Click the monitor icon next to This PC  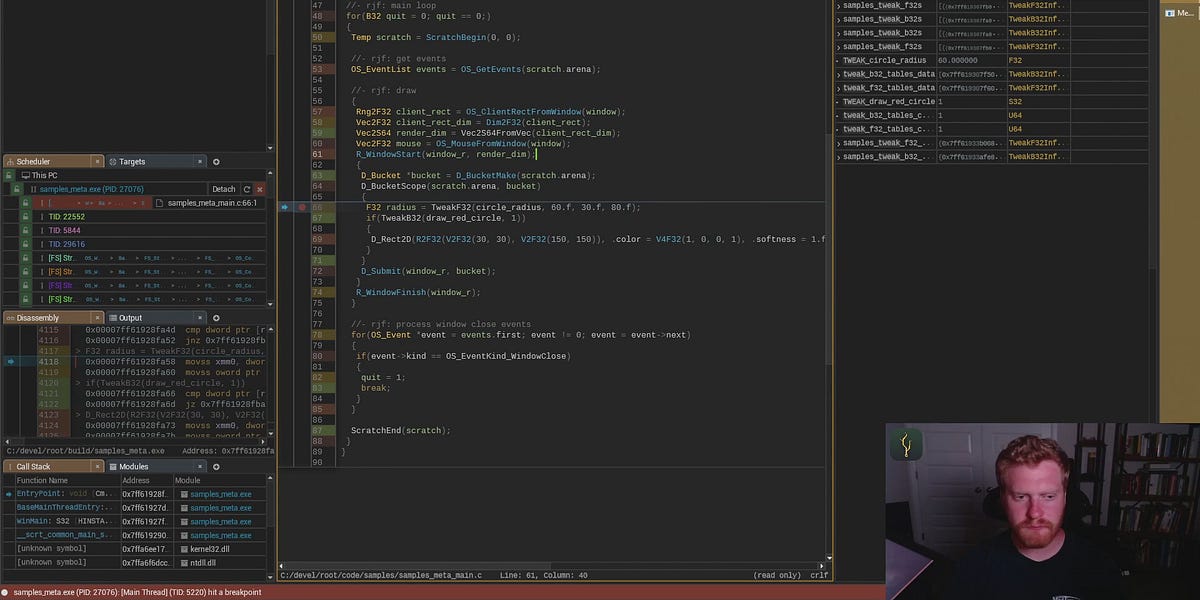(x=26, y=175)
